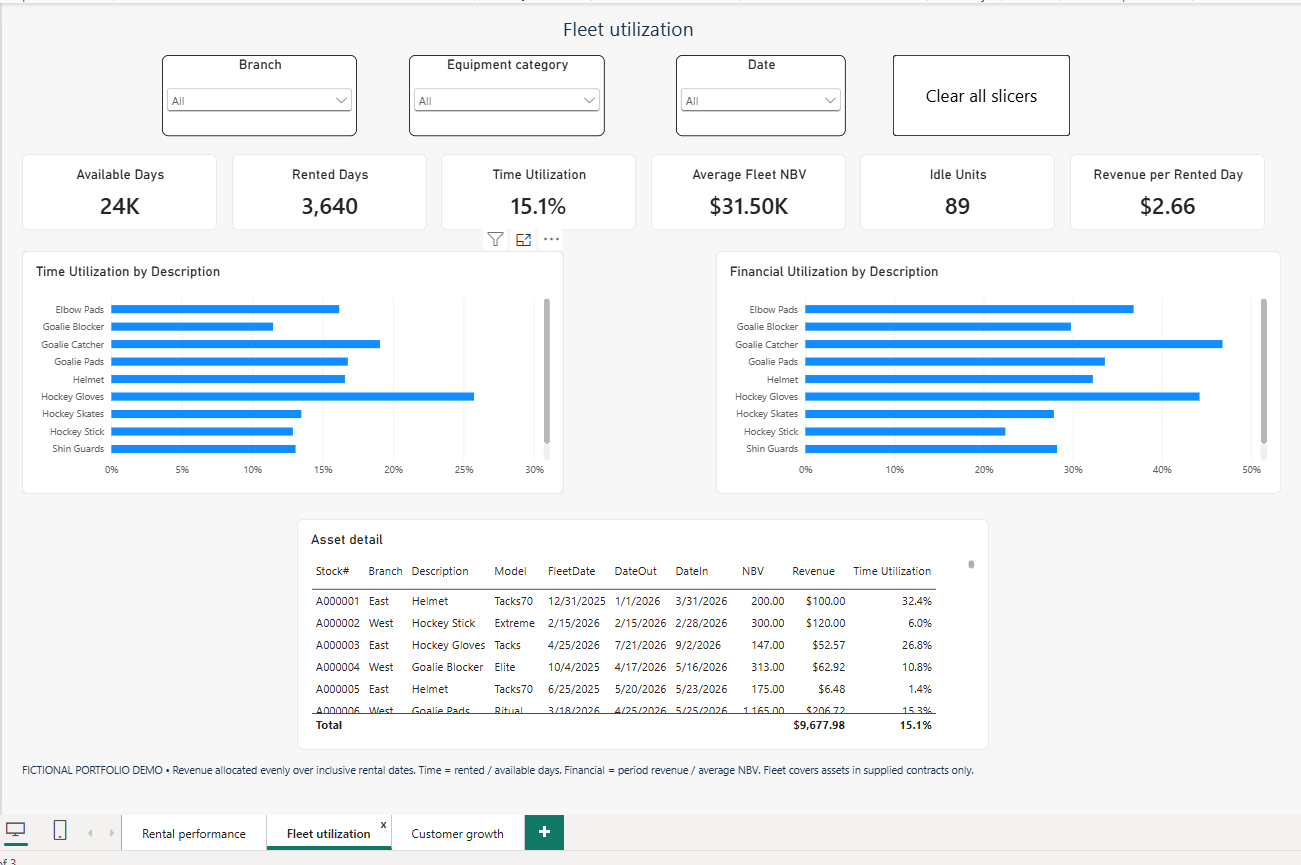Switch to mobile layout view icon
Viewport: 1301px width, 865px height.
[x=60, y=830]
